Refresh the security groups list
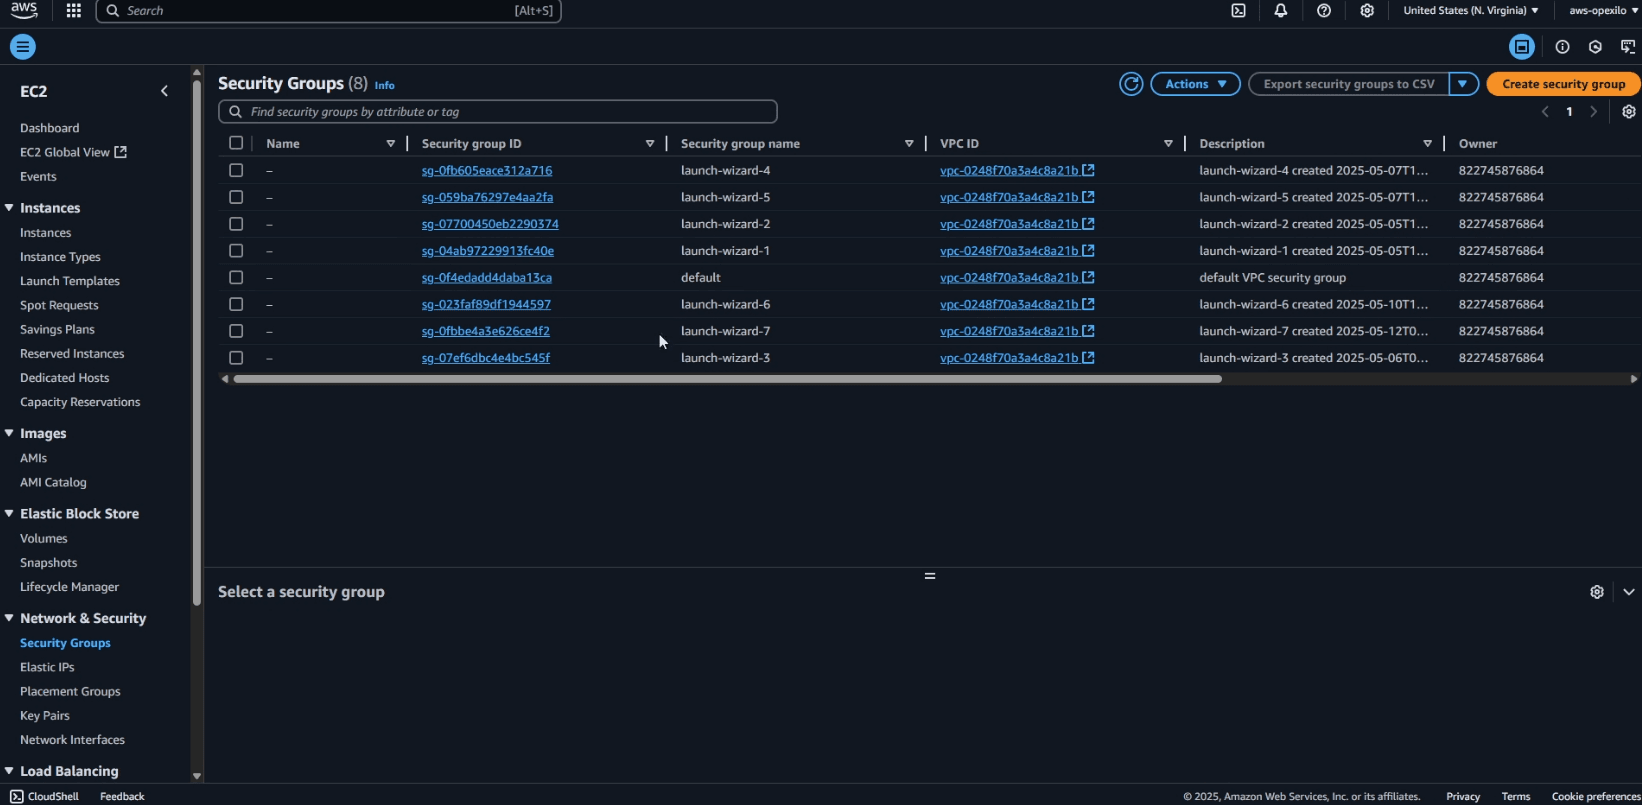The width and height of the screenshot is (1642, 805). pos(1131,84)
